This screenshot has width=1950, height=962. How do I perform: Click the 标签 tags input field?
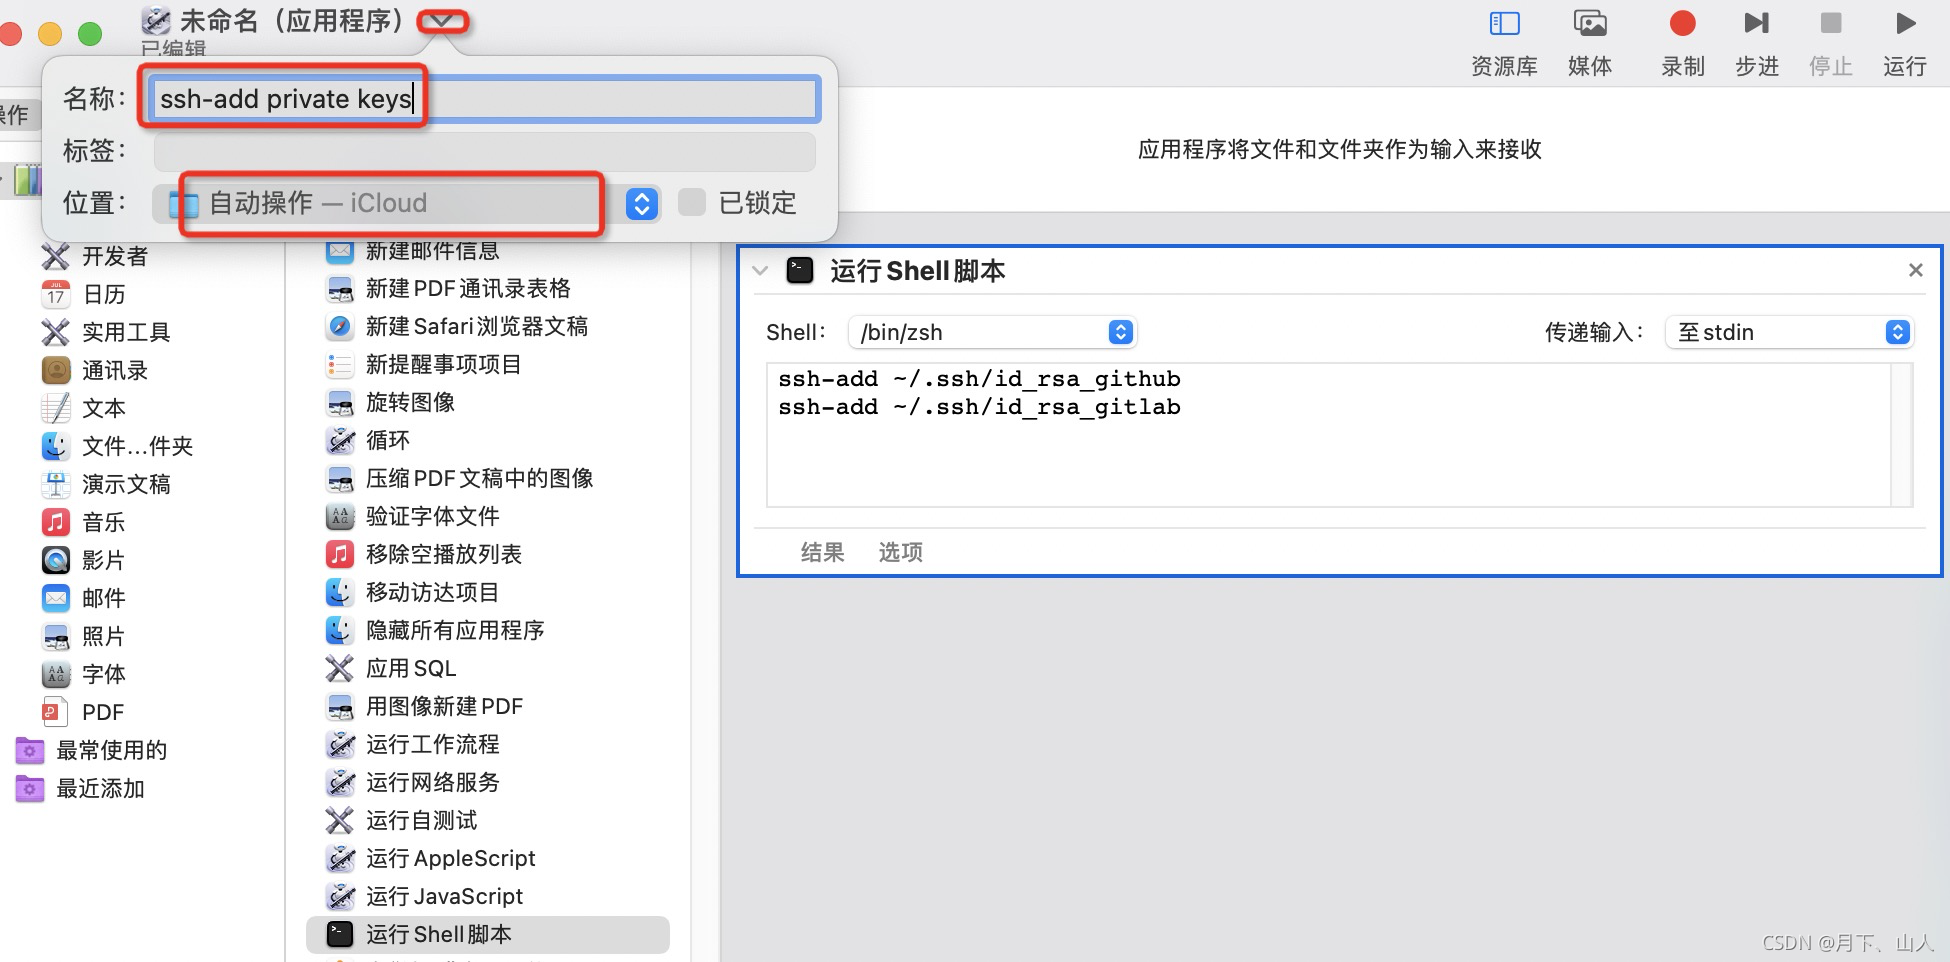tap(485, 152)
